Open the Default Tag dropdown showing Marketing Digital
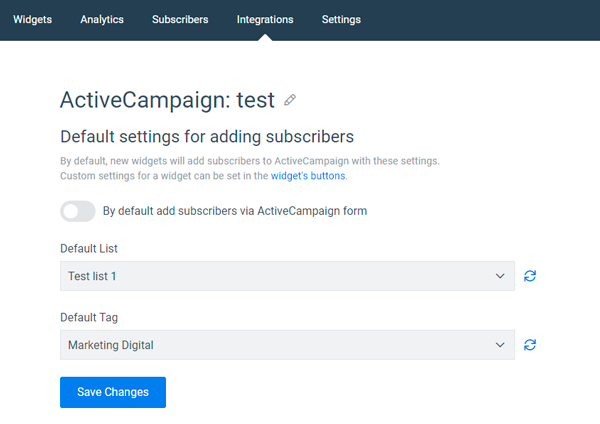Screen dimensions: 600x424 pos(287,345)
